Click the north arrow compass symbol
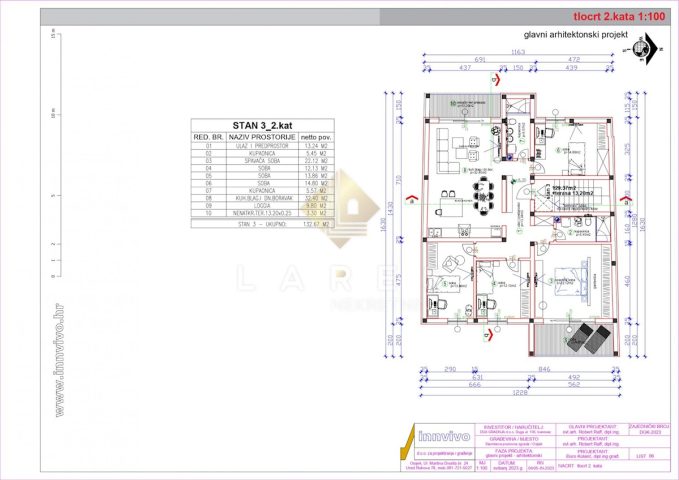The image size is (679, 480). [645, 49]
